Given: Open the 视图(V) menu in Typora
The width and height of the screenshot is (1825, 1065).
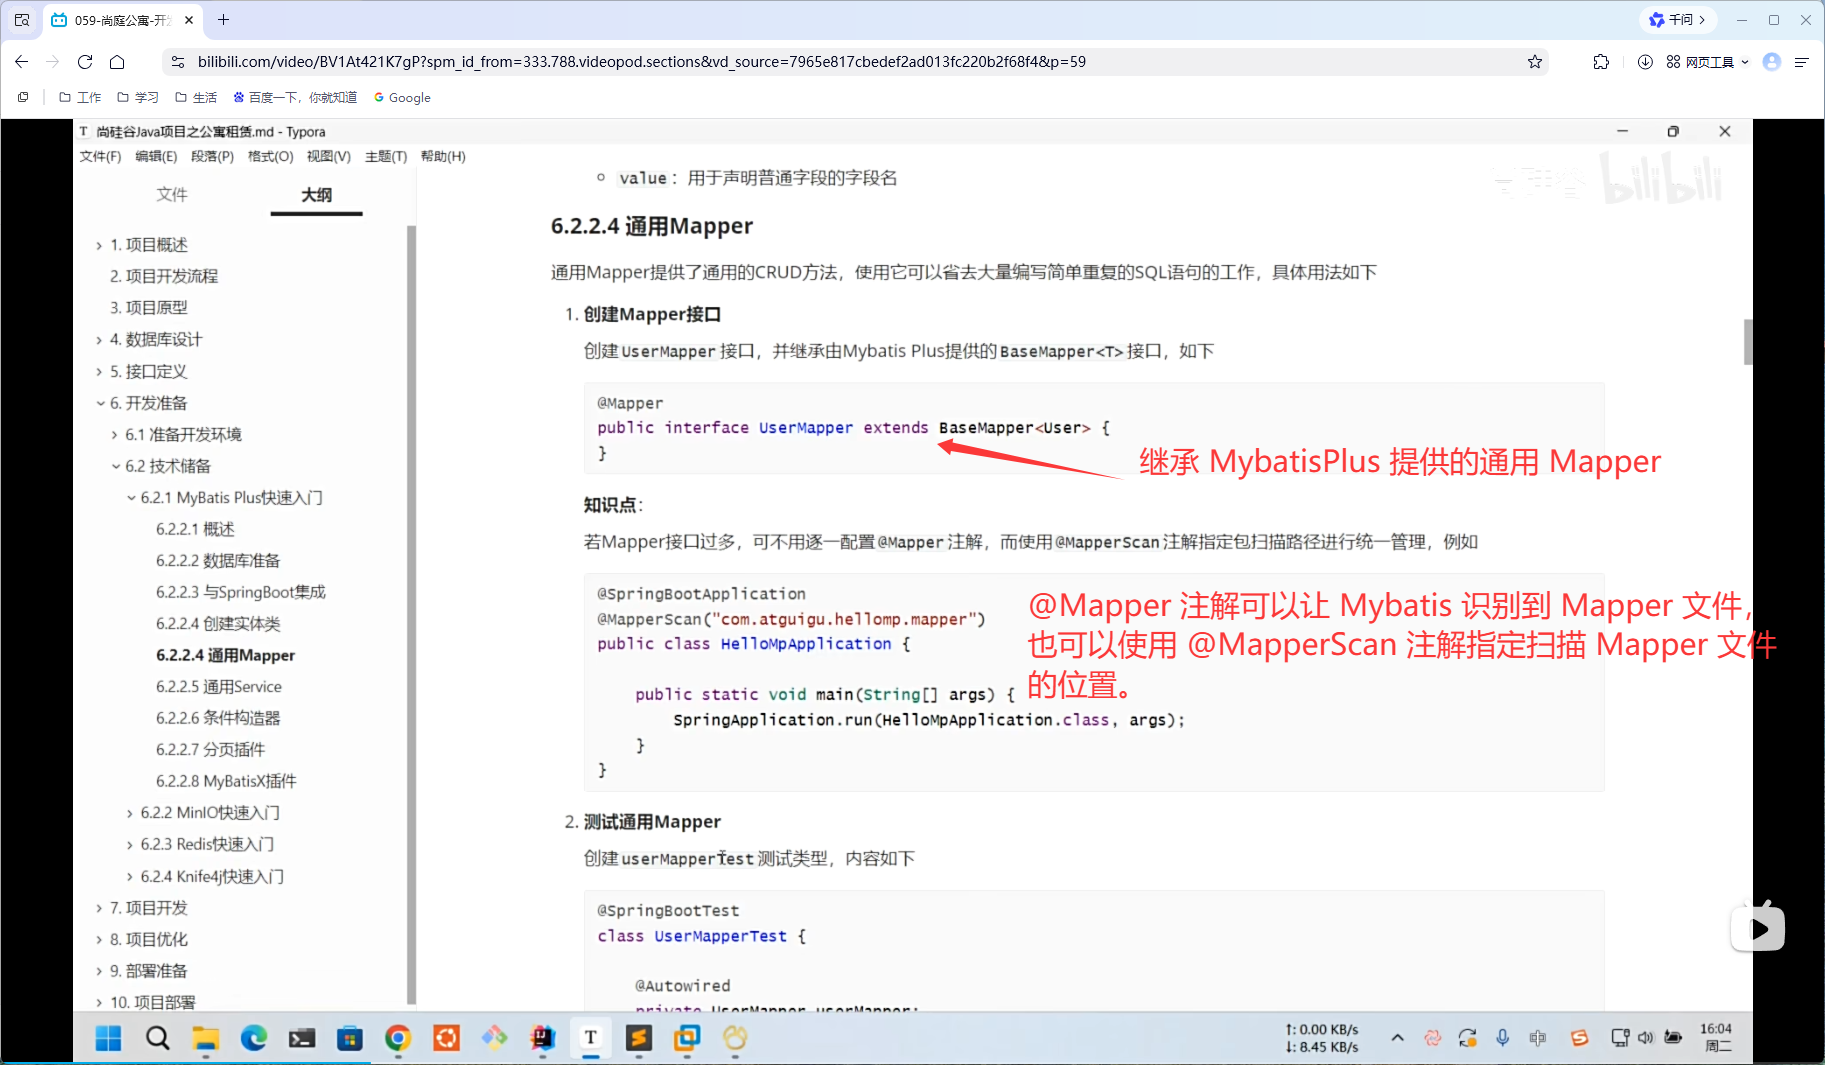Looking at the screenshot, I should tap(328, 156).
